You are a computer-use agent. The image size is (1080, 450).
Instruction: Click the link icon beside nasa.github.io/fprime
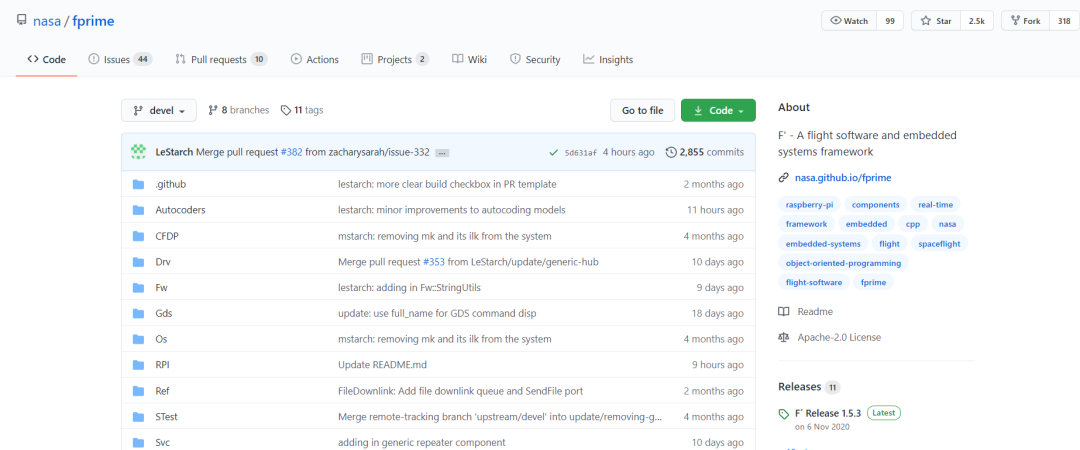tap(783, 178)
